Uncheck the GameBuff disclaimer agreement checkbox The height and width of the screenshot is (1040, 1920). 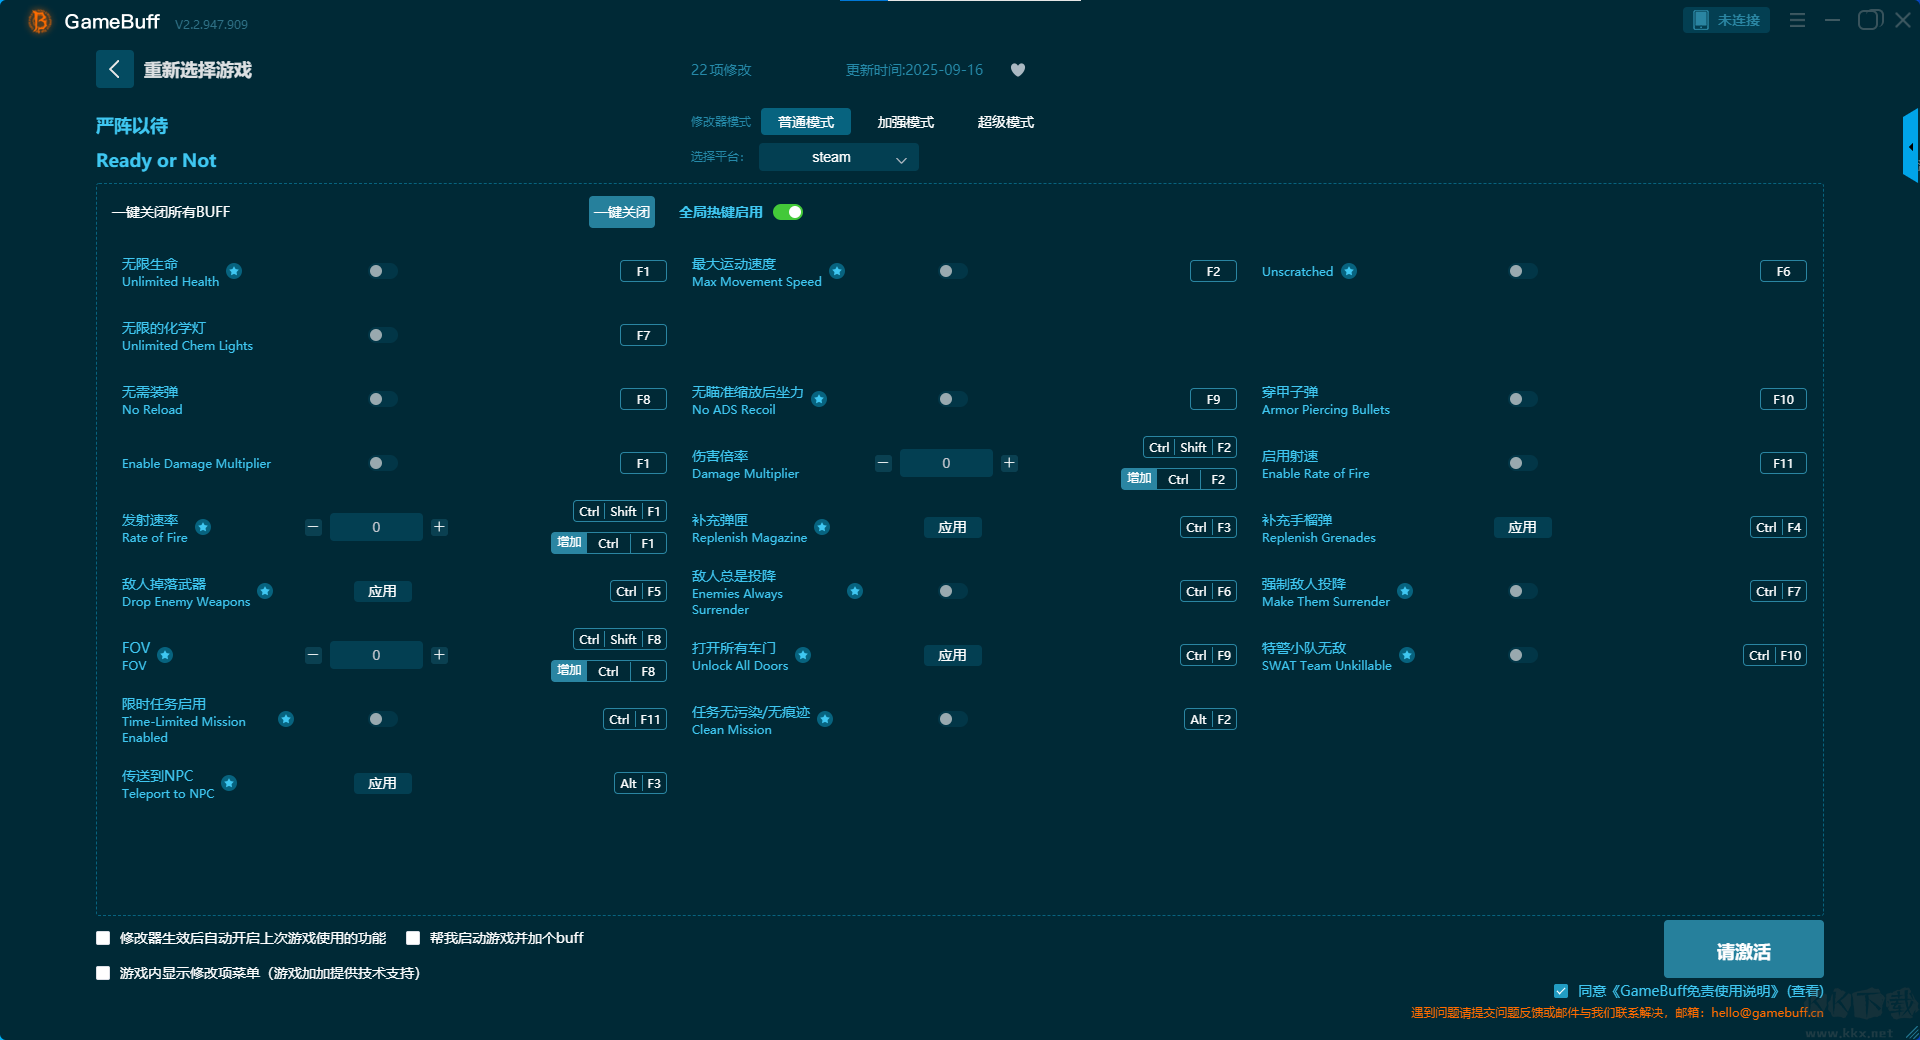tap(1561, 991)
